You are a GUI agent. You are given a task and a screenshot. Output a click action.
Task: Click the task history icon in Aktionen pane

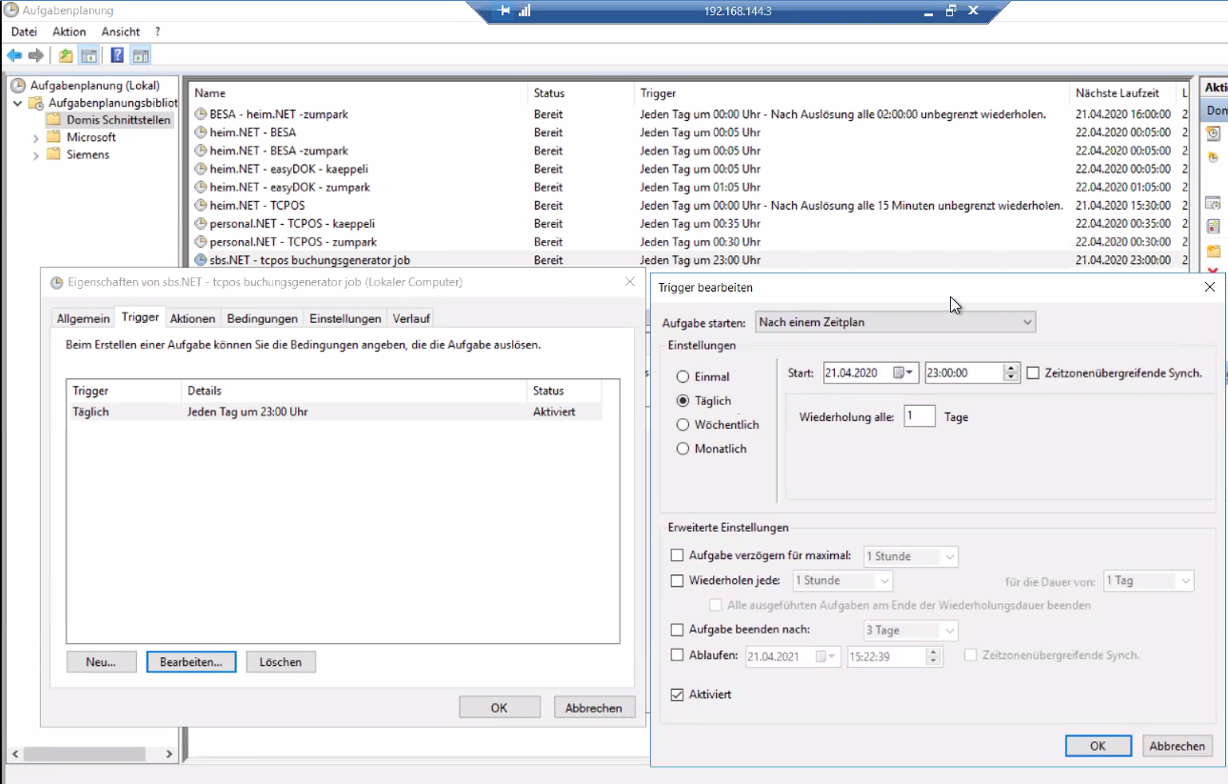(x=1213, y=227)
